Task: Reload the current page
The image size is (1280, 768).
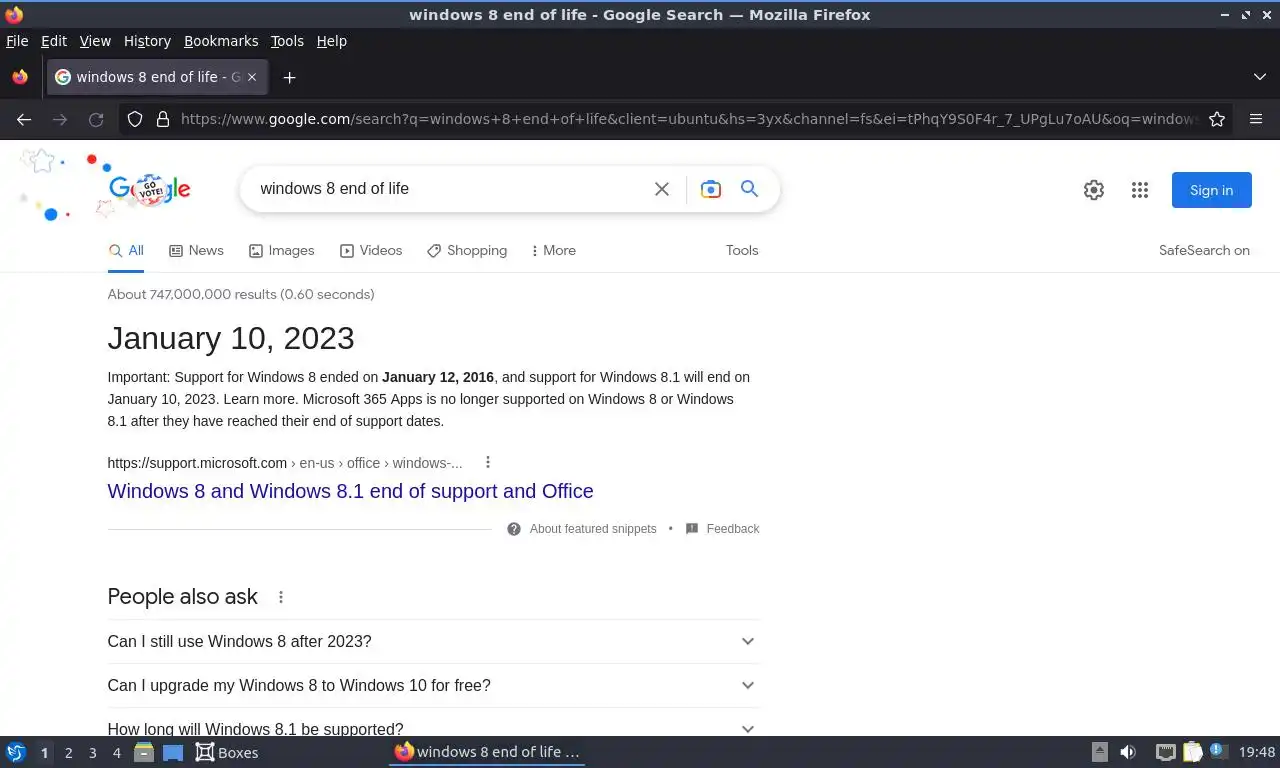Action: (96, 119)
